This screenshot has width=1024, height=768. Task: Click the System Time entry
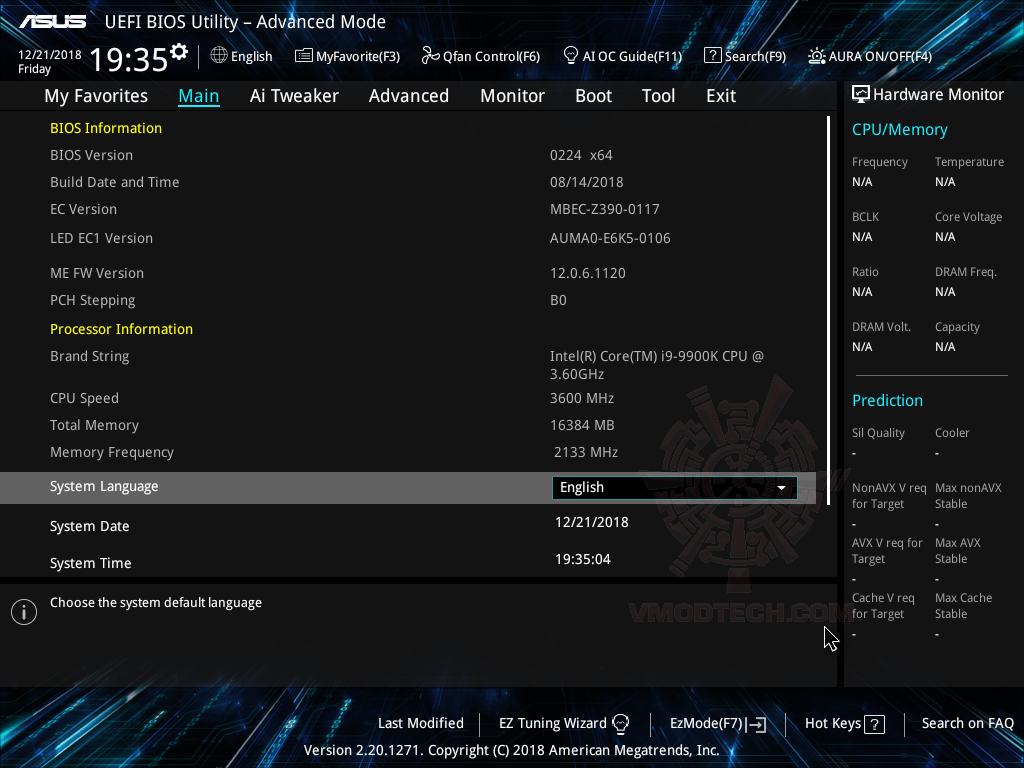[90, 562]
